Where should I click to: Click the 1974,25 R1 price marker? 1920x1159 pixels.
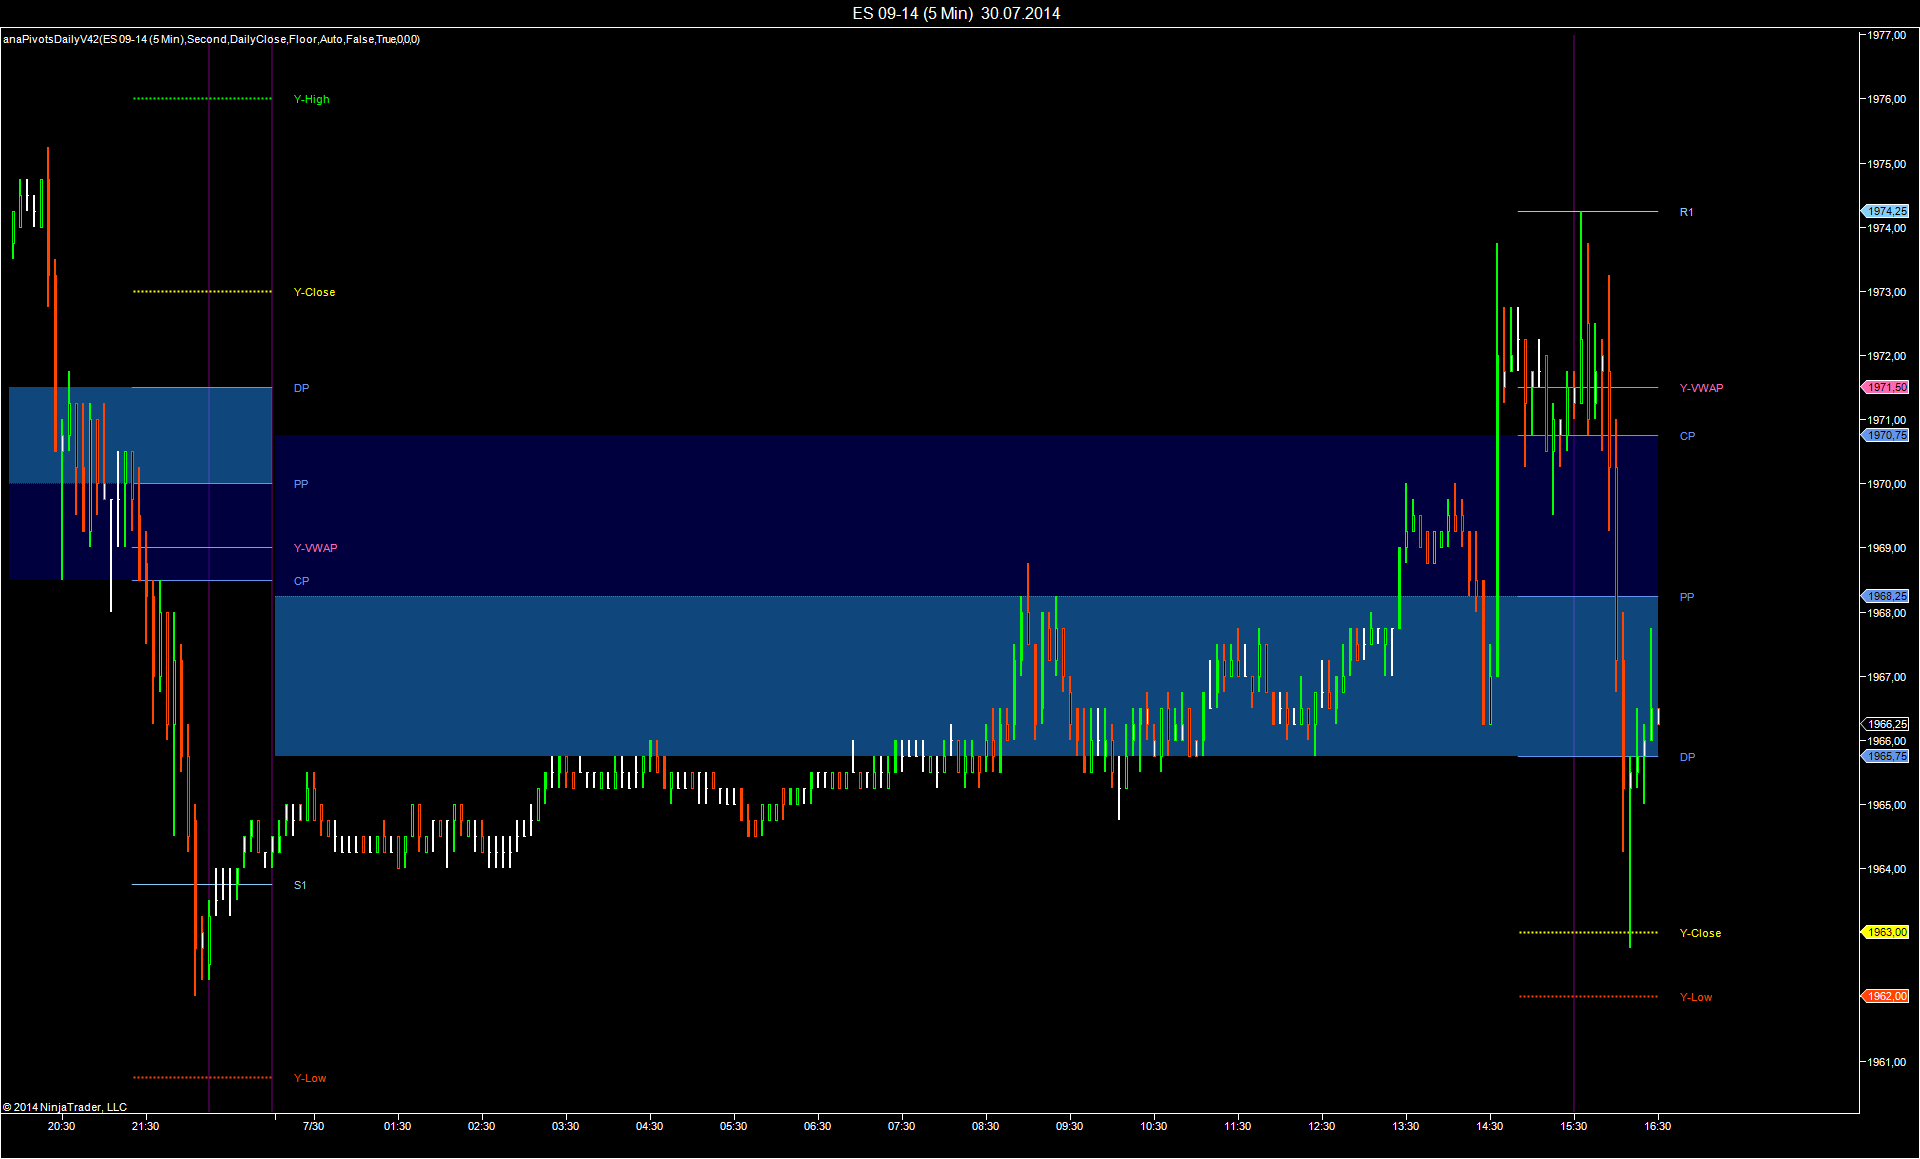coord(1886,211)
